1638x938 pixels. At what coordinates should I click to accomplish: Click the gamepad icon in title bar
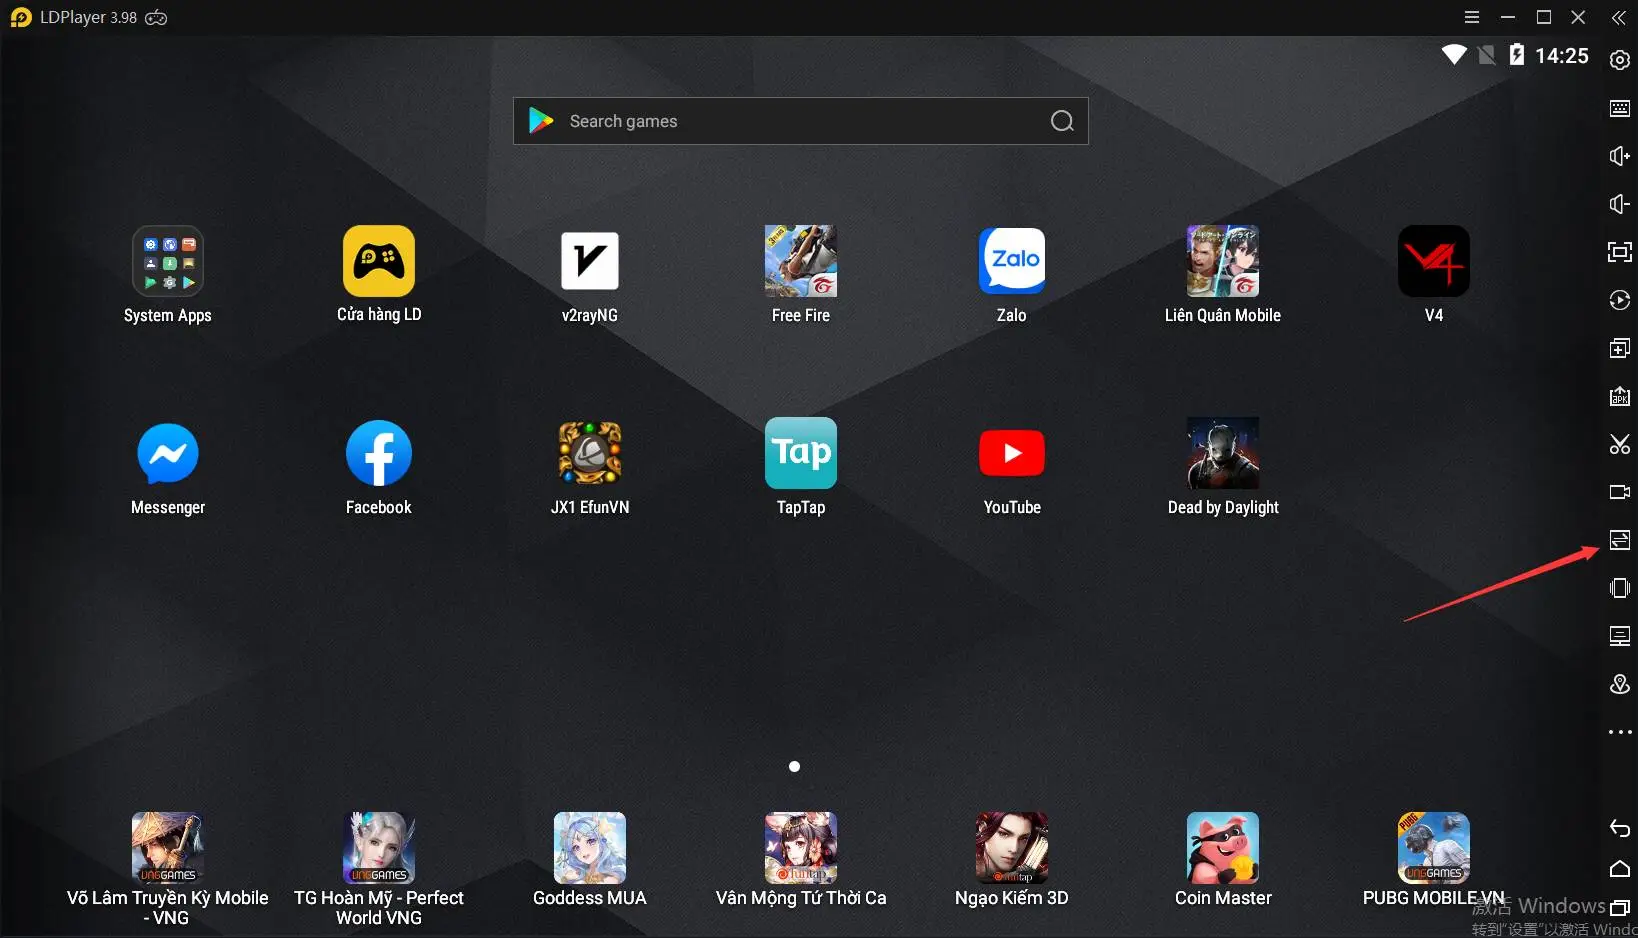coord(156,17)
